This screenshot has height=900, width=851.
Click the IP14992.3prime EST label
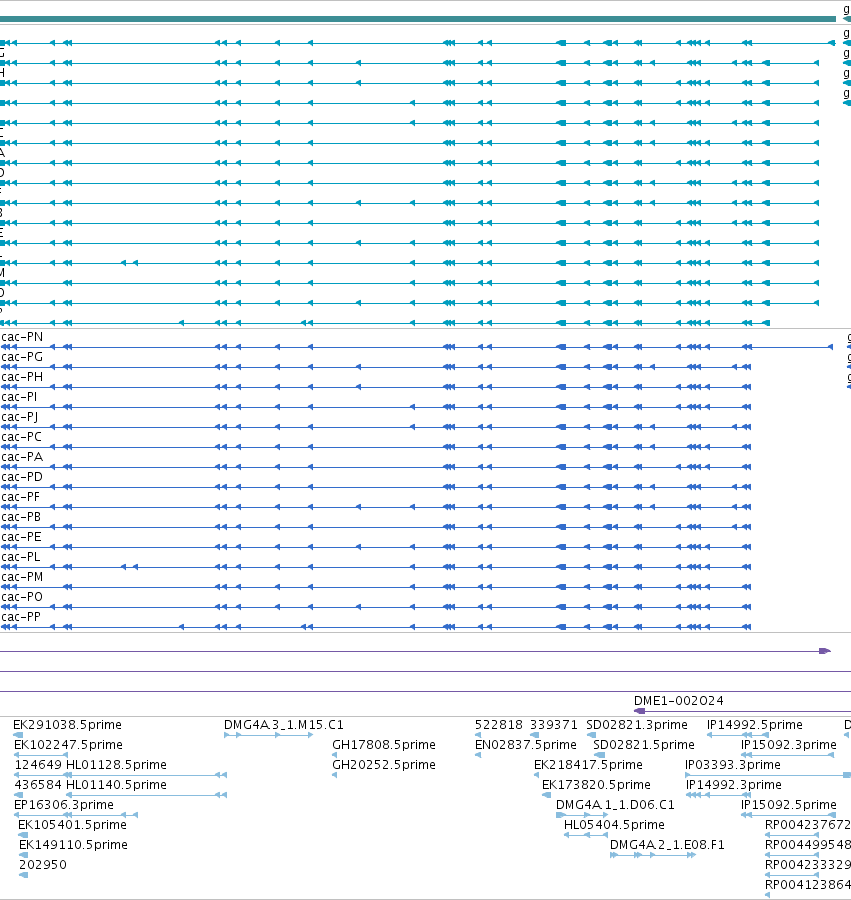tap(733, 785)
